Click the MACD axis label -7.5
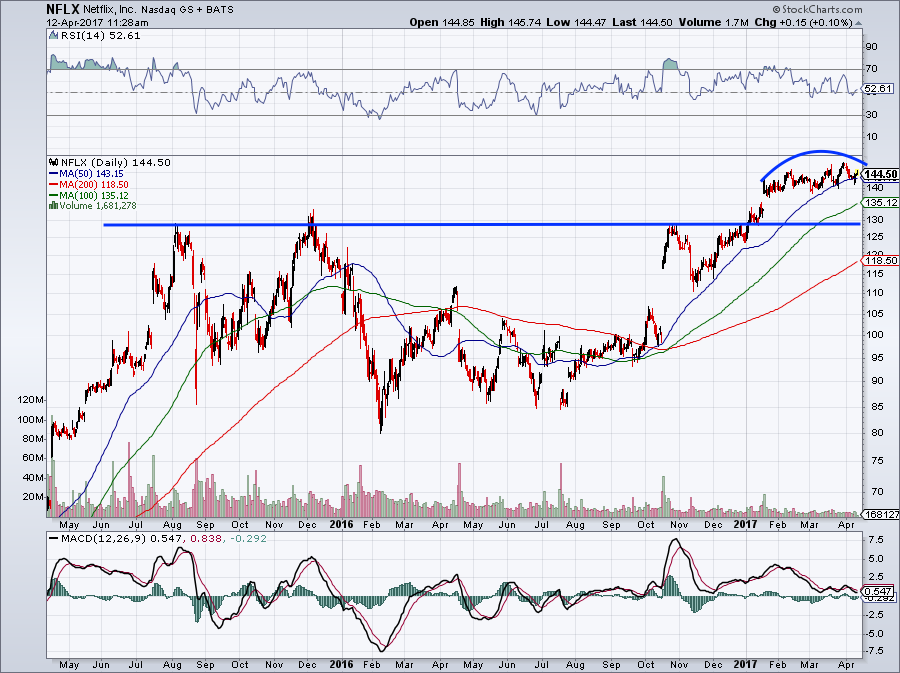 coord(874,651)
